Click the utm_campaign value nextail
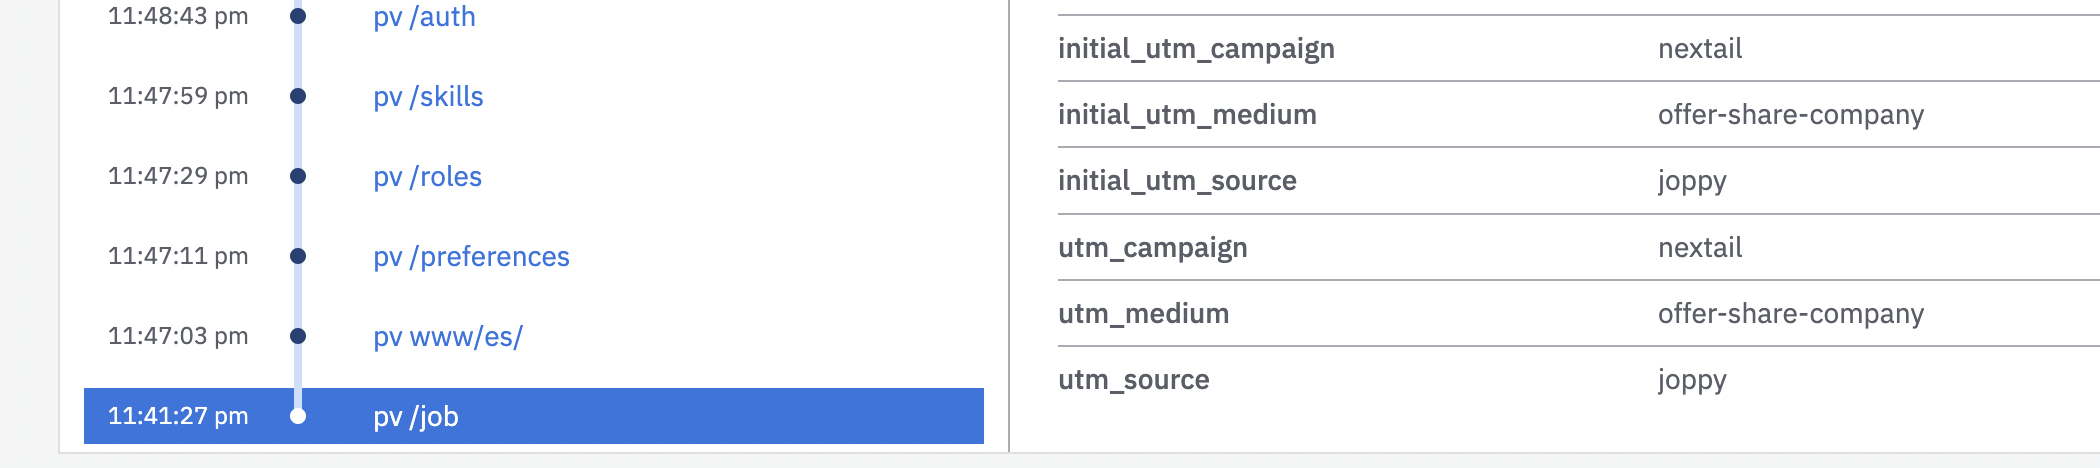2100x468 pixels. pos(1699,248)
